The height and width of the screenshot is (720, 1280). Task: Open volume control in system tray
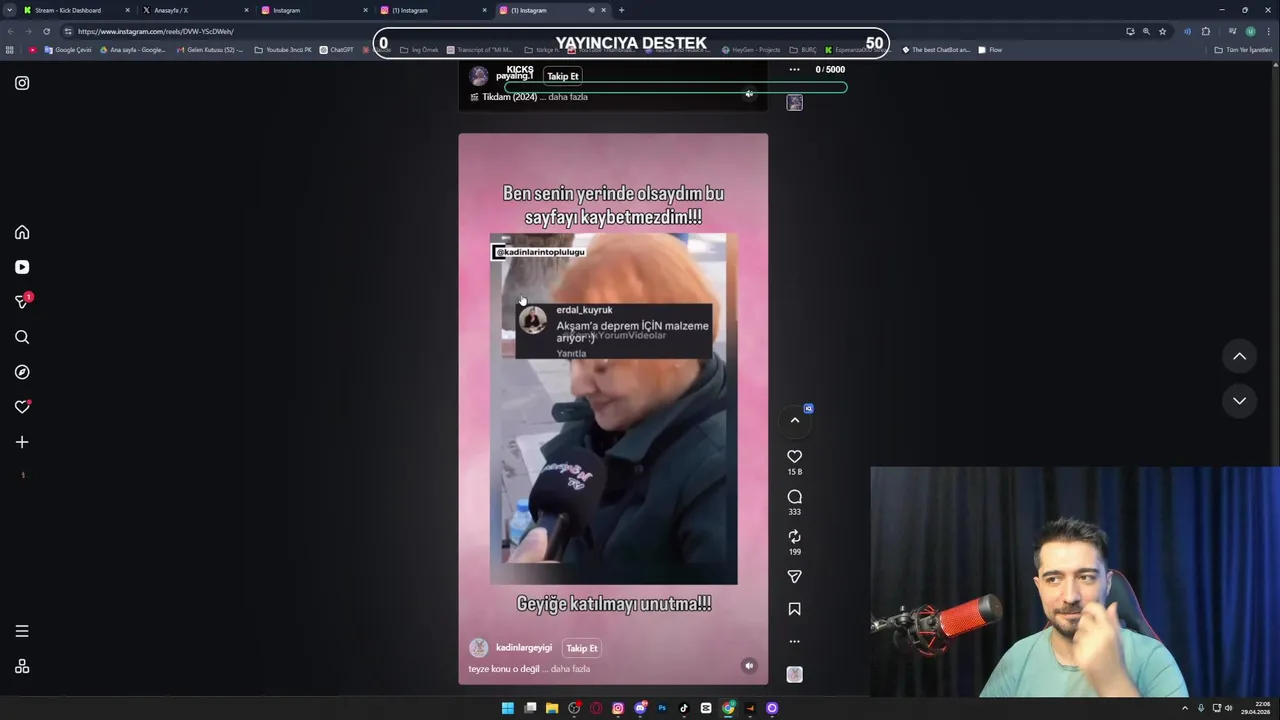pyautogui.click(x=1229, y=708)
